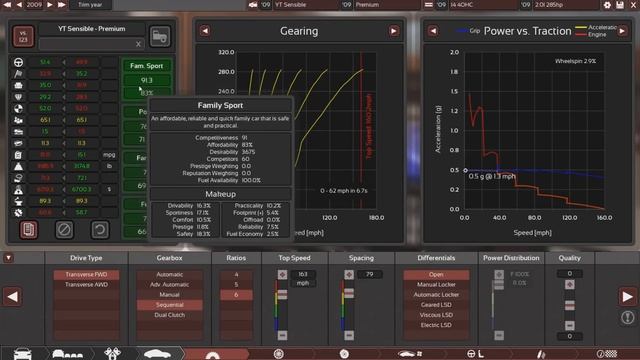Set gear ratios count to 5
The image size is (640, 360).
(x=236, y=284)
